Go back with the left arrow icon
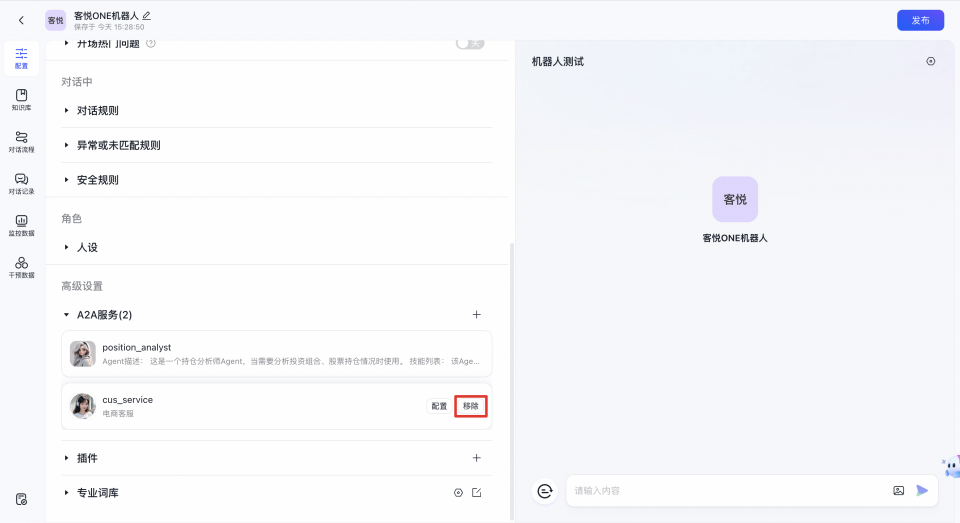Image resolution: width=960 pixels, height=523 pixels. coord(21,20)
